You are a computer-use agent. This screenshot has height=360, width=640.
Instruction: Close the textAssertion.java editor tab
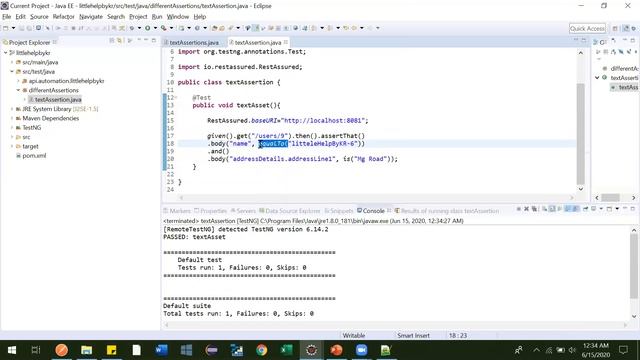[x=286, y=42]
